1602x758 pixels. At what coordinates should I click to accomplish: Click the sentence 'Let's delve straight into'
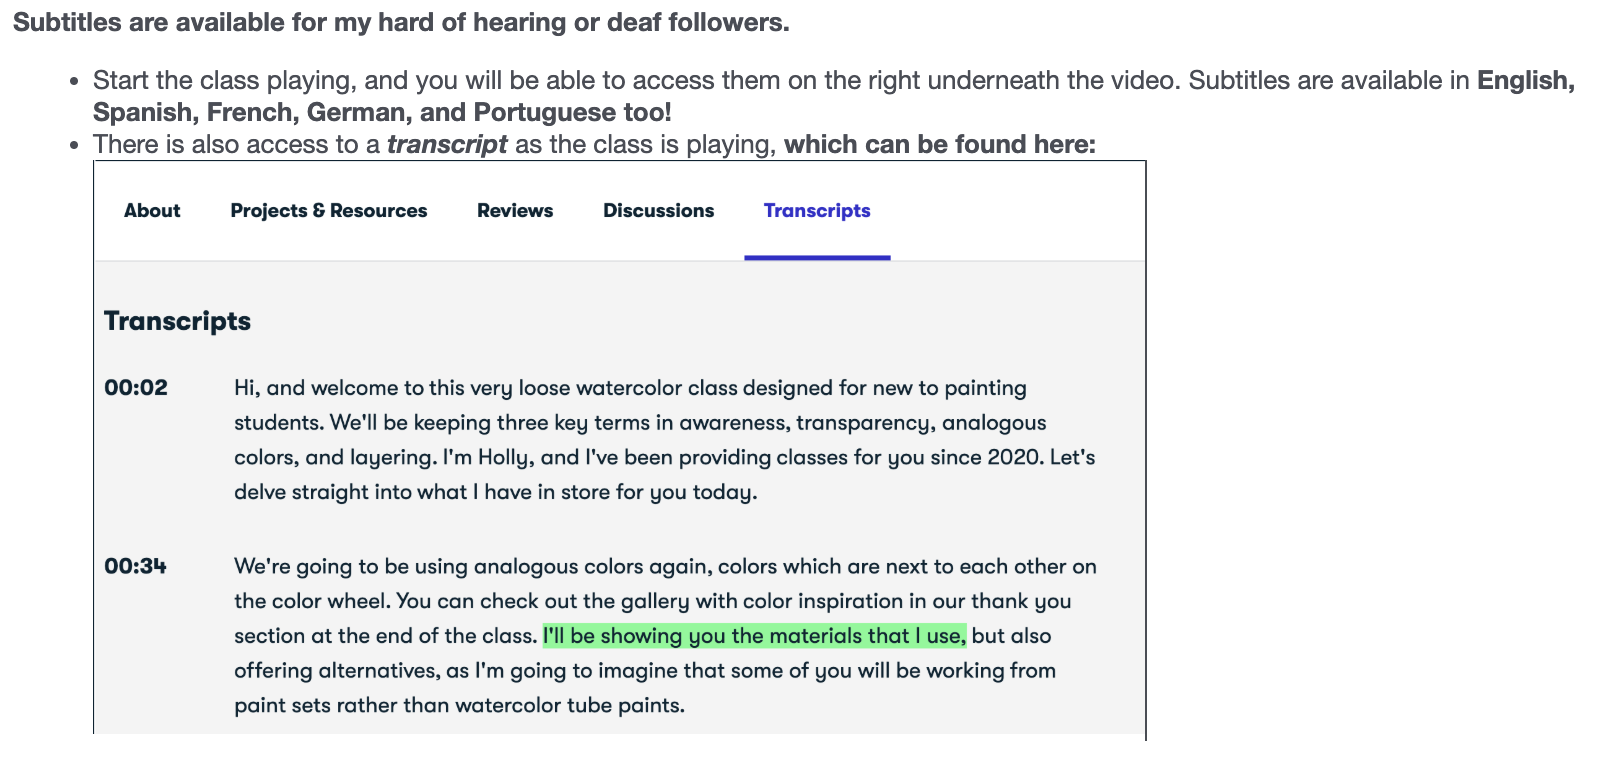pos(495,492)
